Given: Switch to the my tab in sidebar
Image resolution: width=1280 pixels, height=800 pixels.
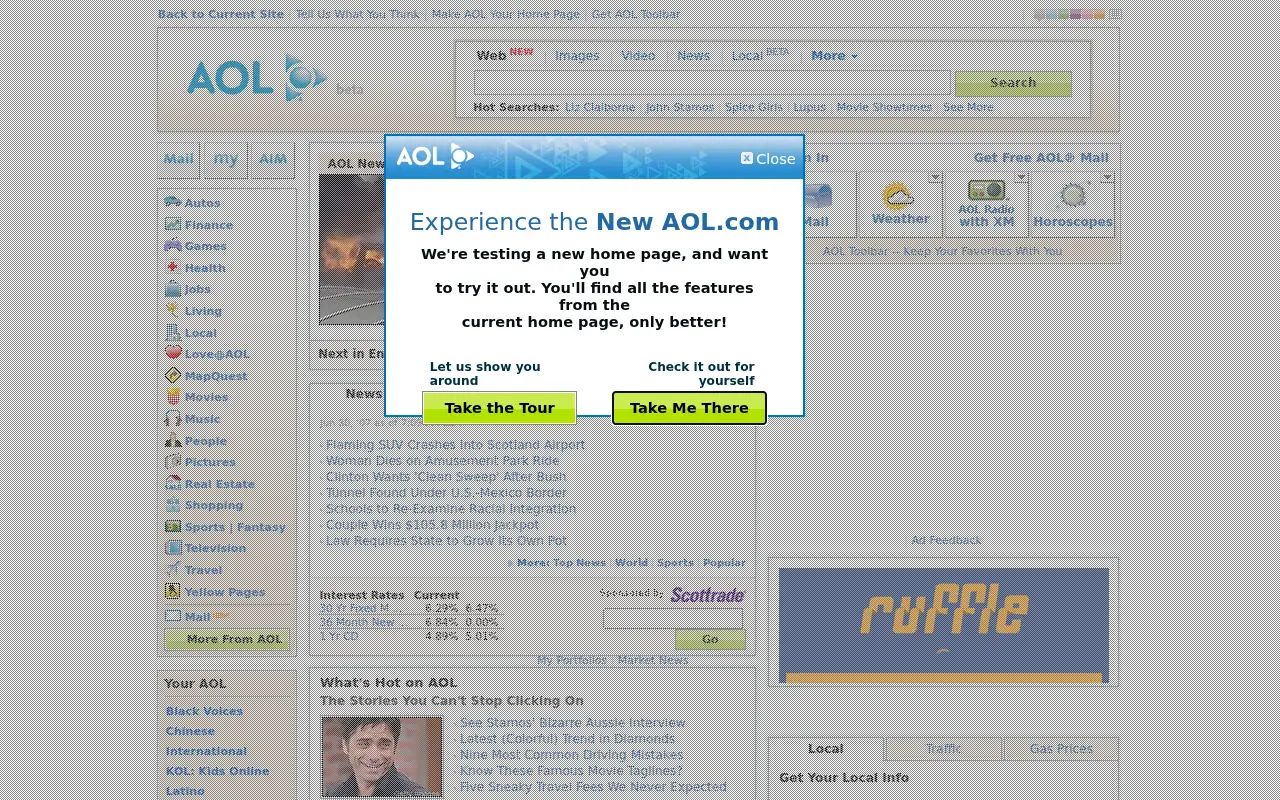Looking at the screenshot, I should (226, 158).
